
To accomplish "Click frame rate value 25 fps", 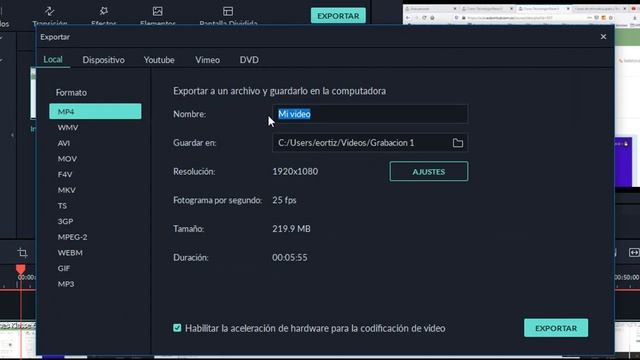I will [x=284, y=200].
